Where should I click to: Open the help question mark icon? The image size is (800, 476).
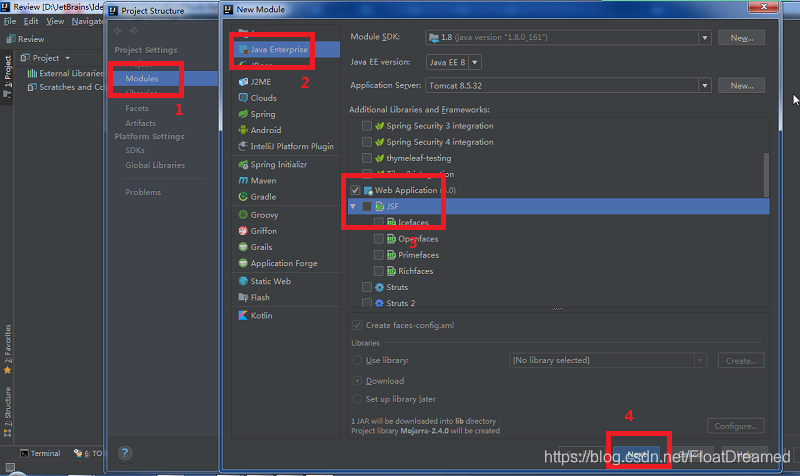pos(124,453)
